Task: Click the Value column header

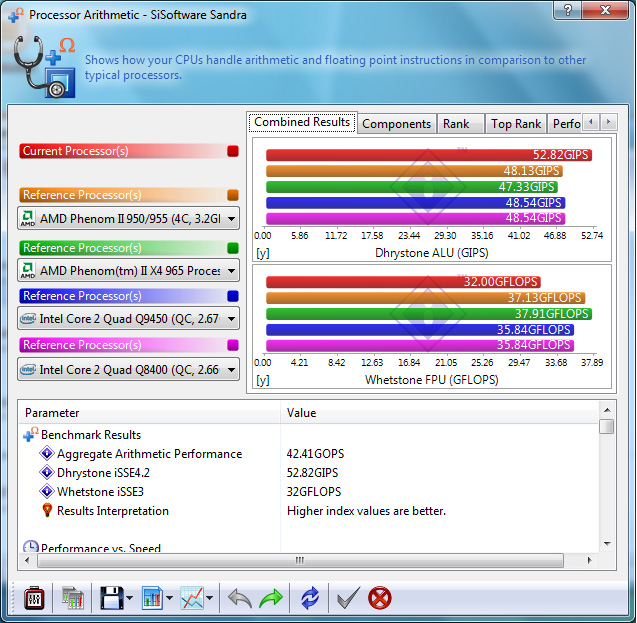Action: [439, 413]
